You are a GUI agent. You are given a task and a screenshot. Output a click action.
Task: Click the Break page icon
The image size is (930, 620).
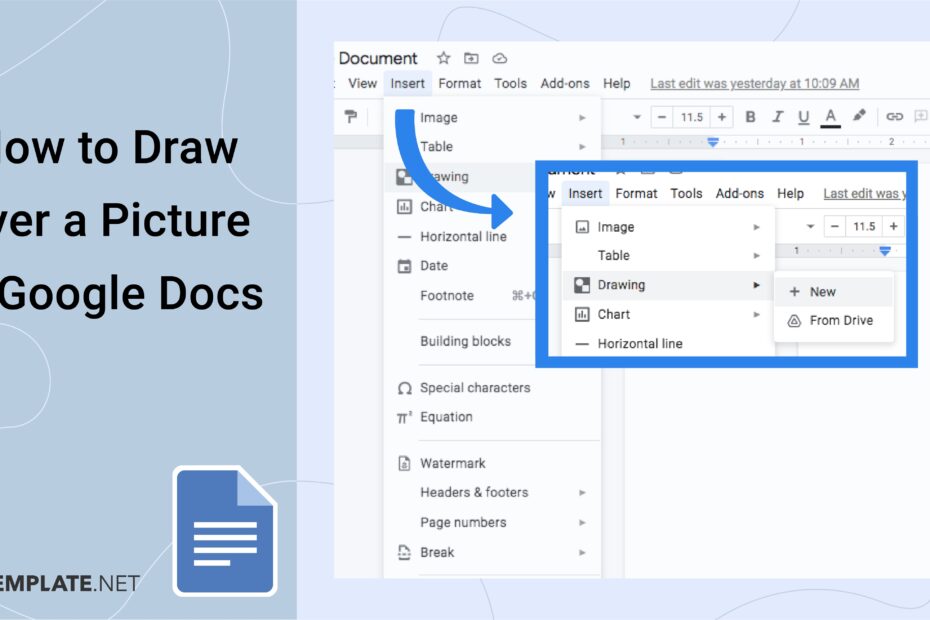point(404,552)
